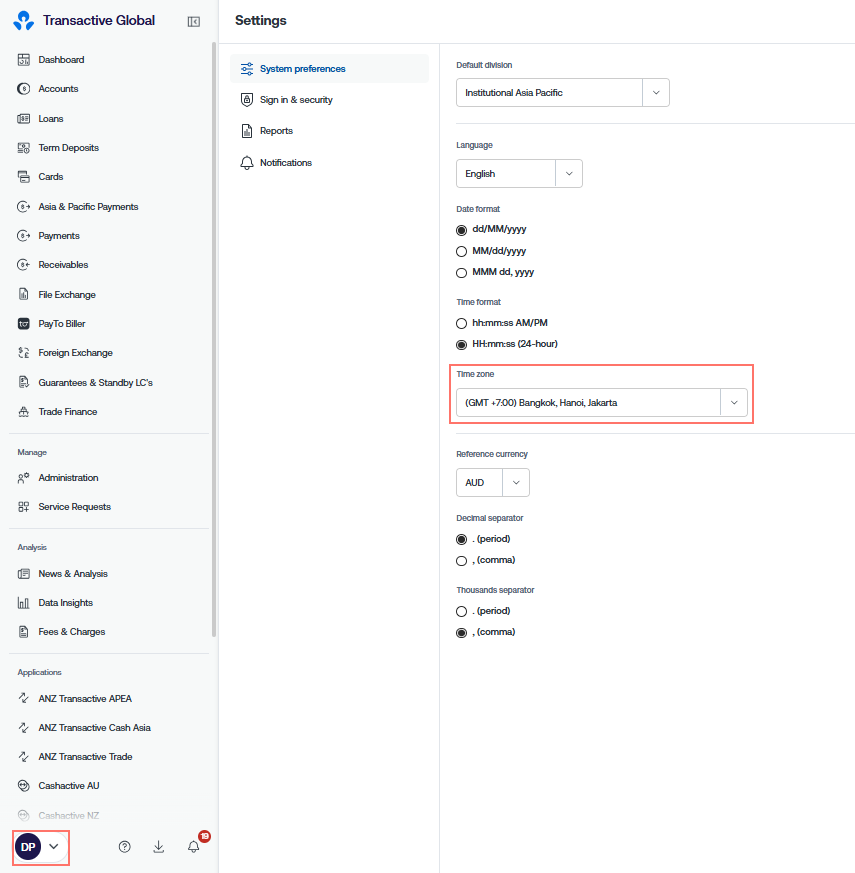The image size is (855, 873).
Task: Go to ANZ Transactive Trade application
Action: pyautogui.click(x=85, y=757)
